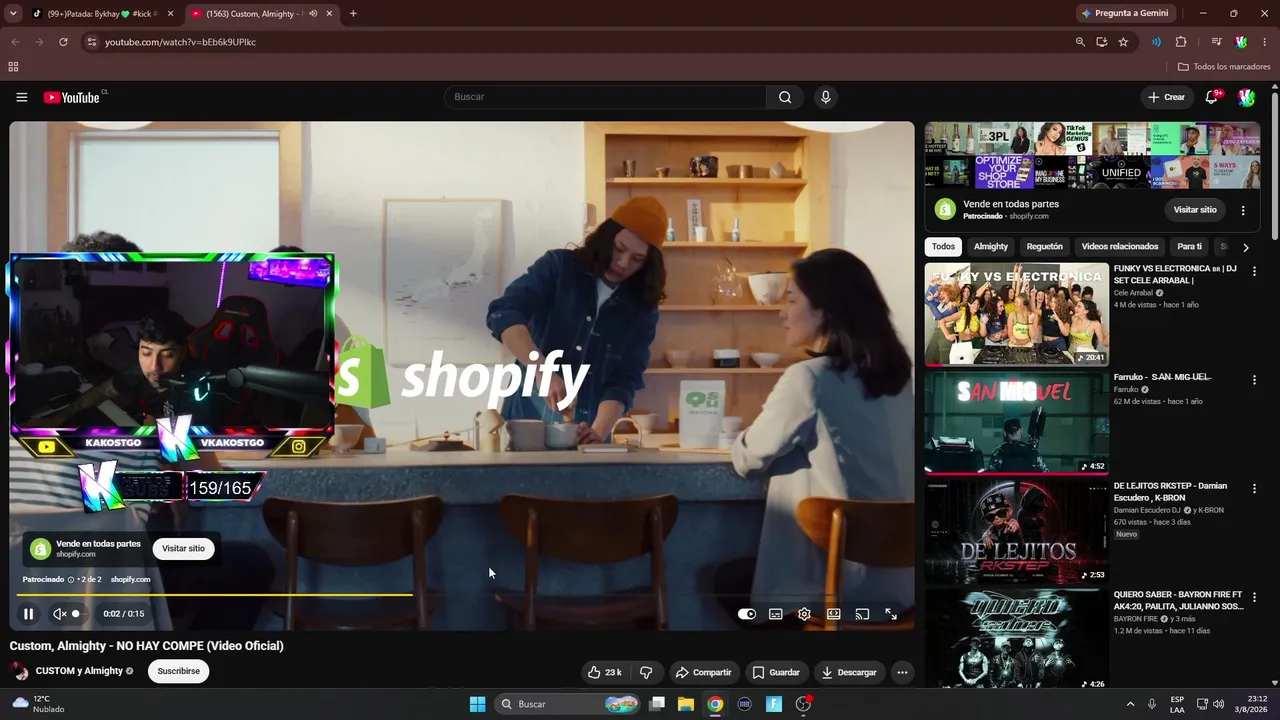Open a new browser tab
This screenshot has height=720, width=1280.
(353, 14)
